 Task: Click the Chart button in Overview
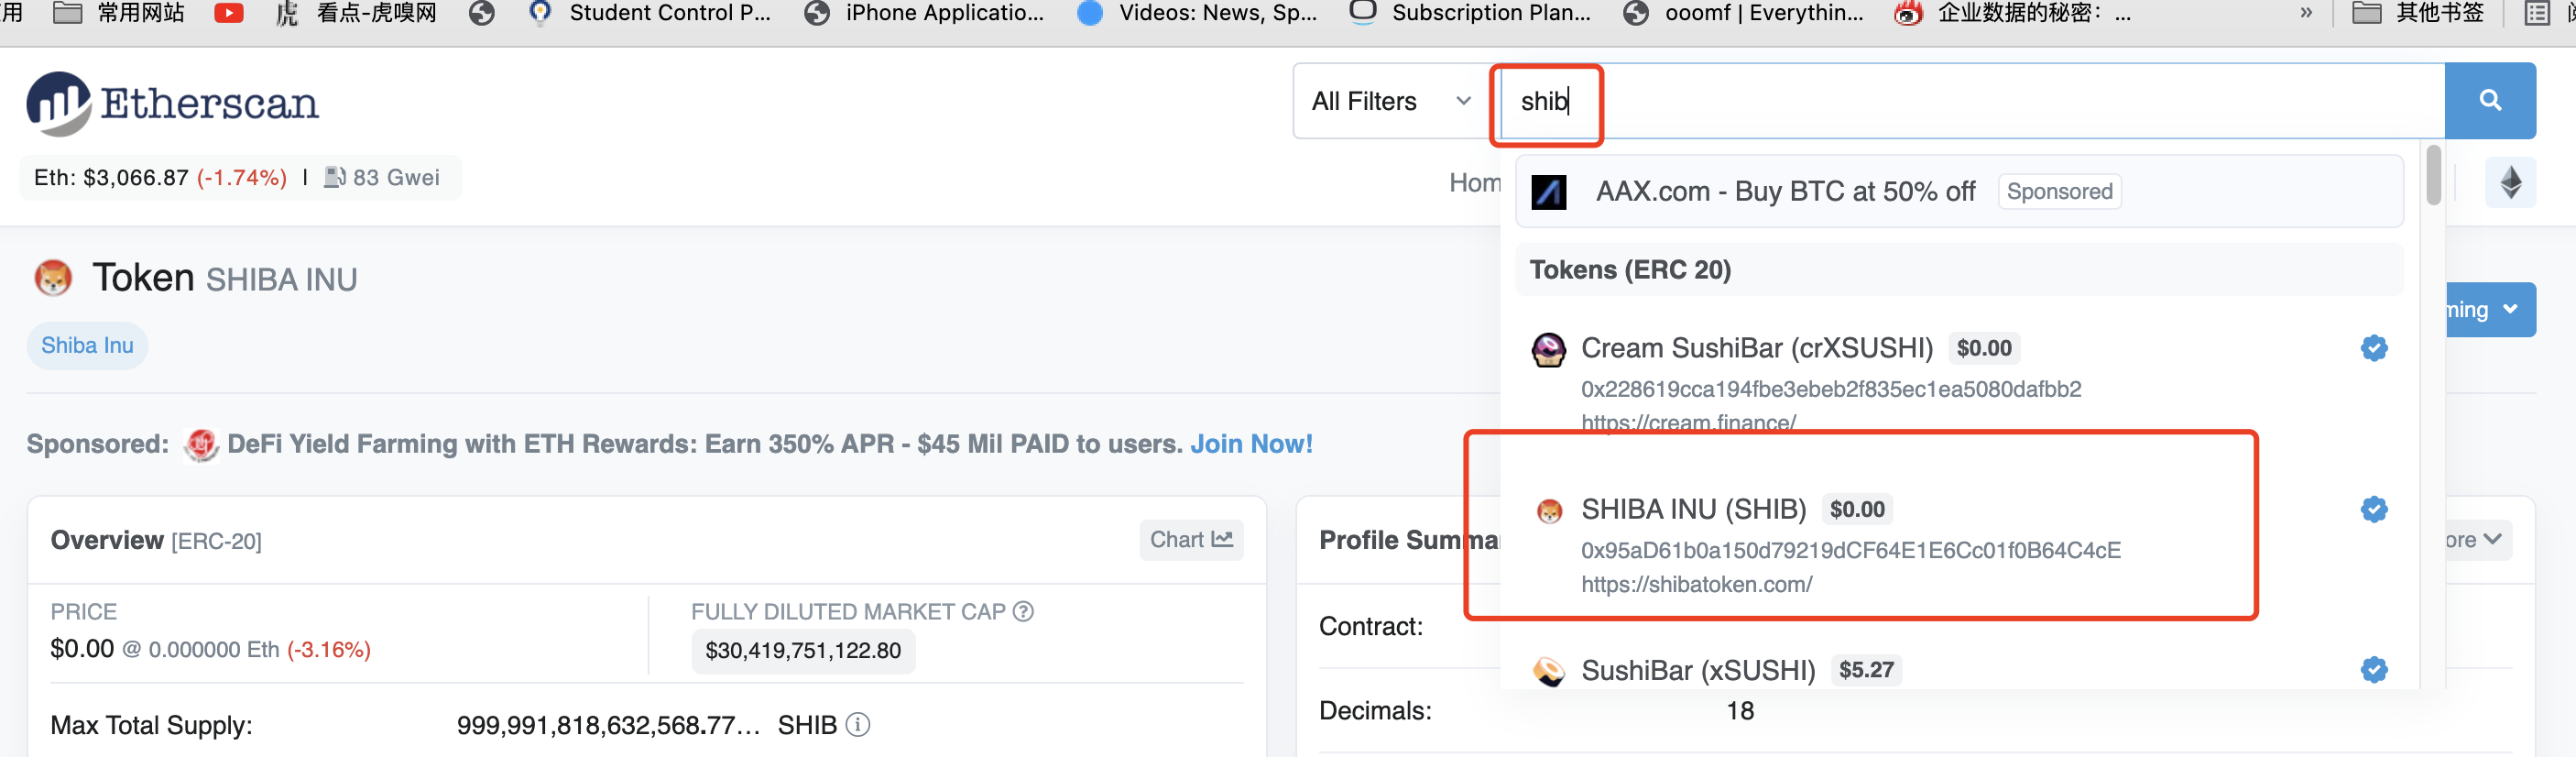click(x=1190, y=540)
